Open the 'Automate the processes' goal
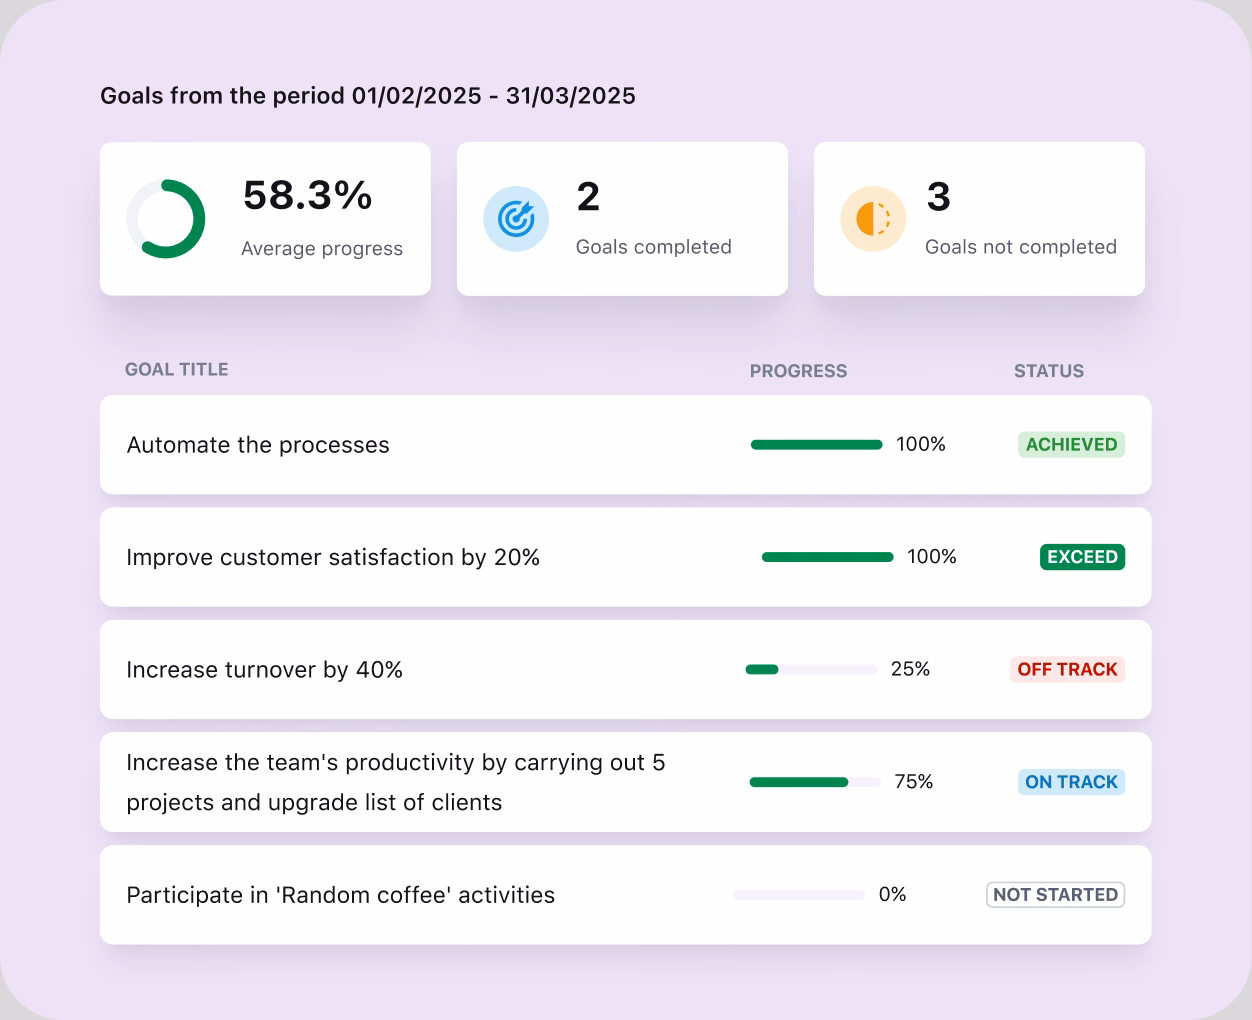This screenshot has width=1252, height=1020. pos(258,445)
